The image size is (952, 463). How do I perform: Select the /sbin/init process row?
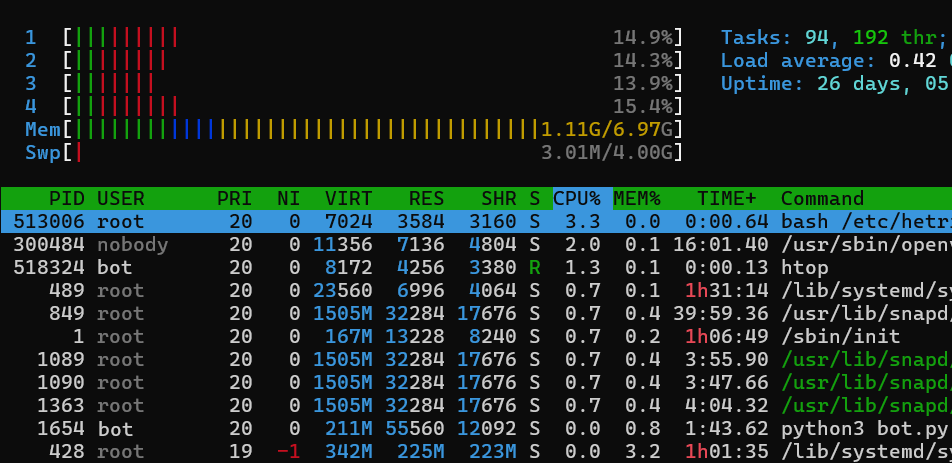476,337
